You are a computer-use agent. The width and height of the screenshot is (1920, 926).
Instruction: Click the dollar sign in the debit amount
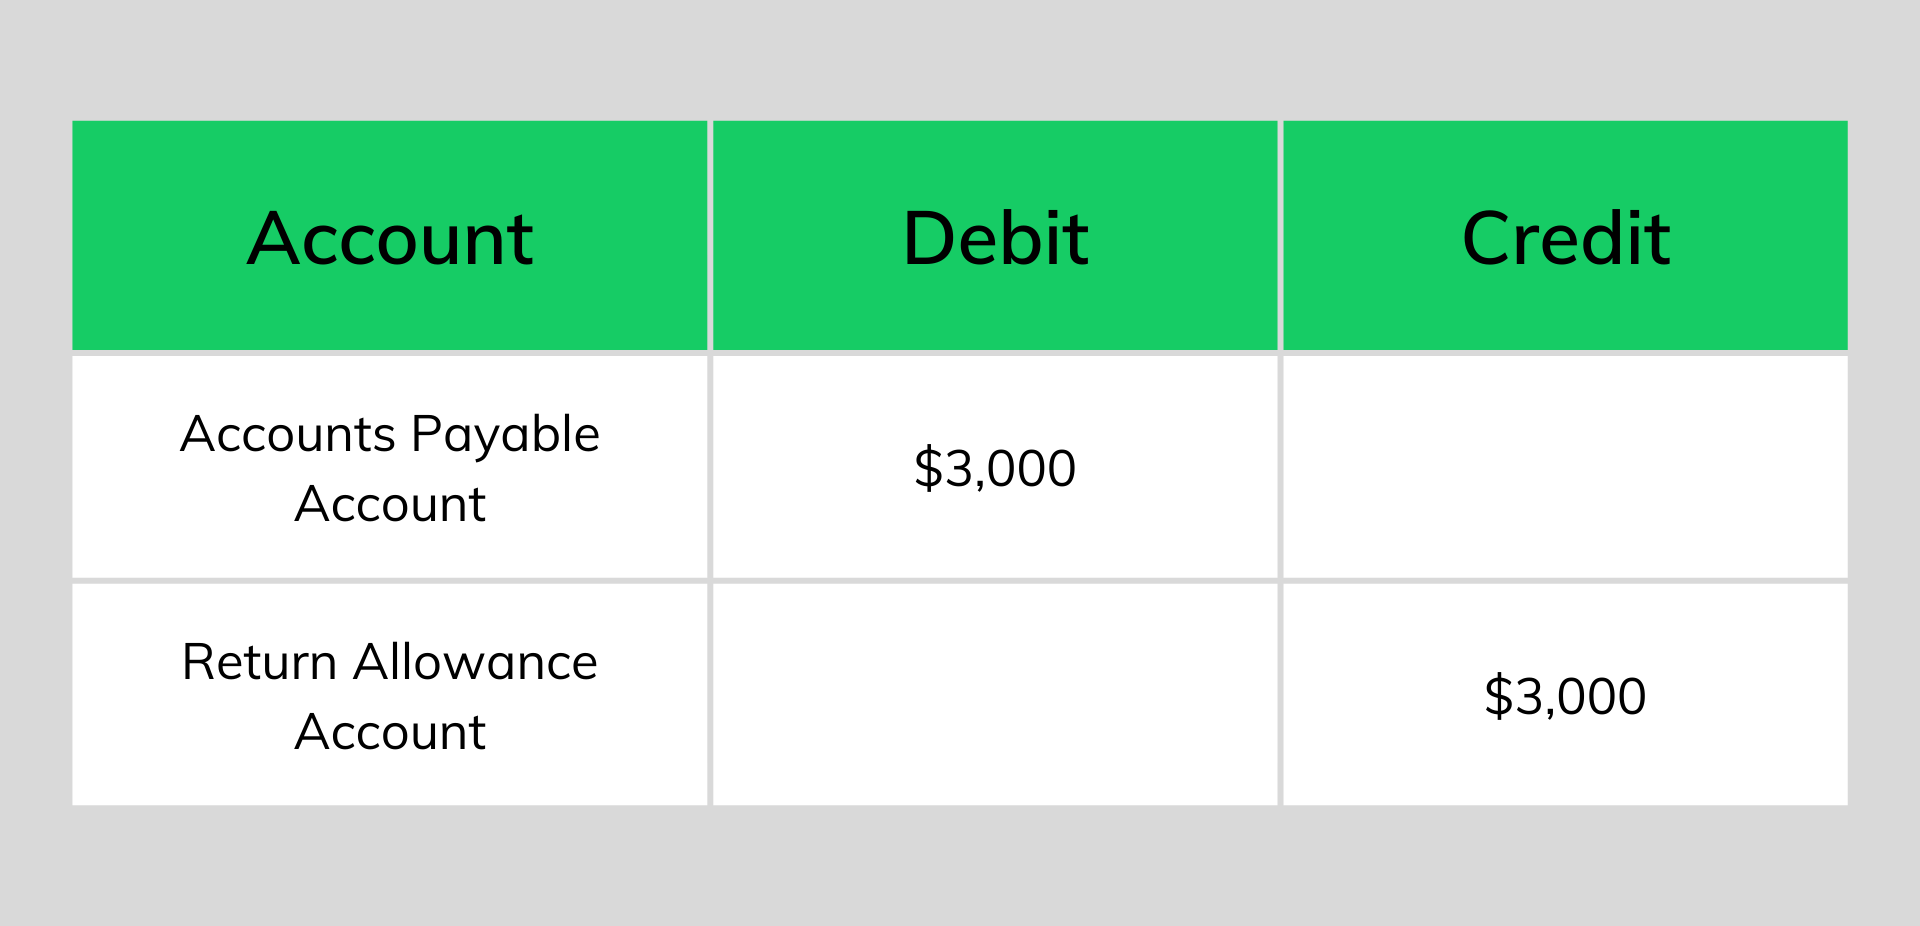click(x=927, y=468)
